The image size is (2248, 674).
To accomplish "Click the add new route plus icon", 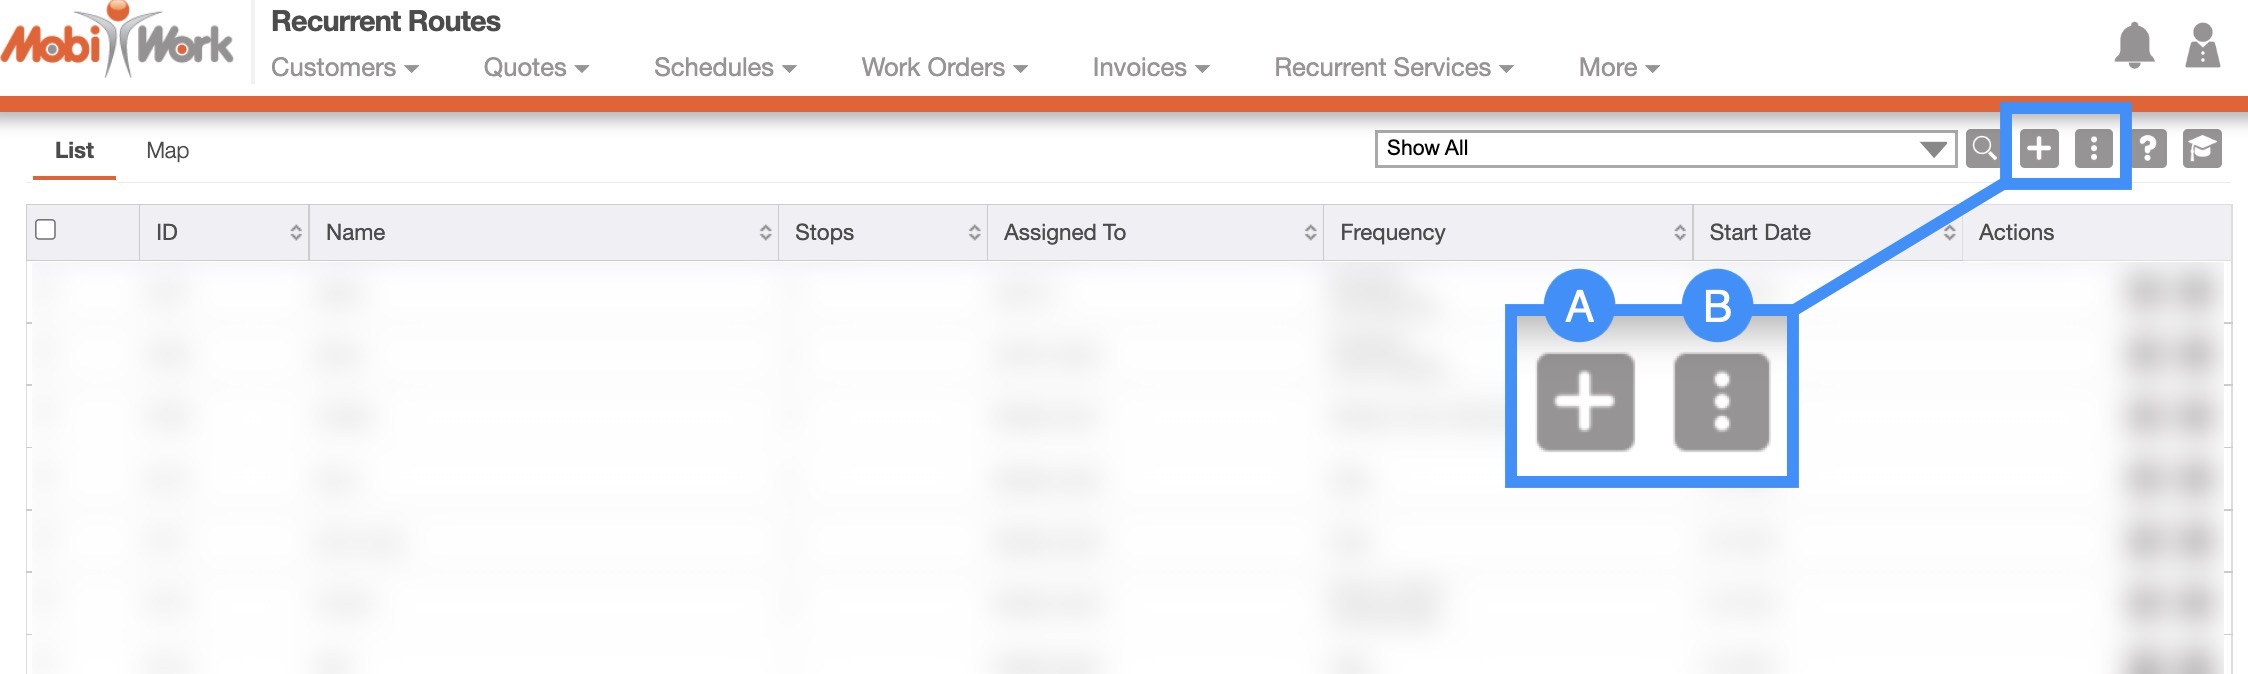I will [2038, 149].
